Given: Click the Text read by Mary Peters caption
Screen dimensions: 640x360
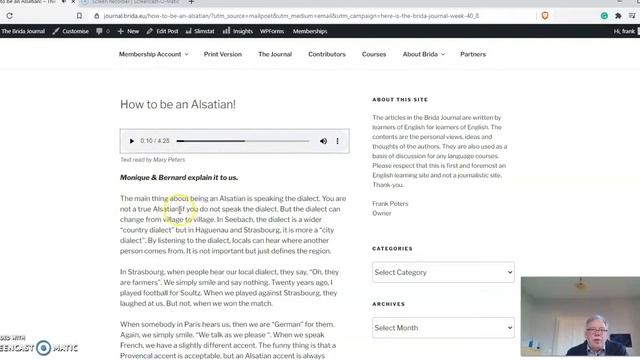Looking at the screenshot, I should (153, 160).
